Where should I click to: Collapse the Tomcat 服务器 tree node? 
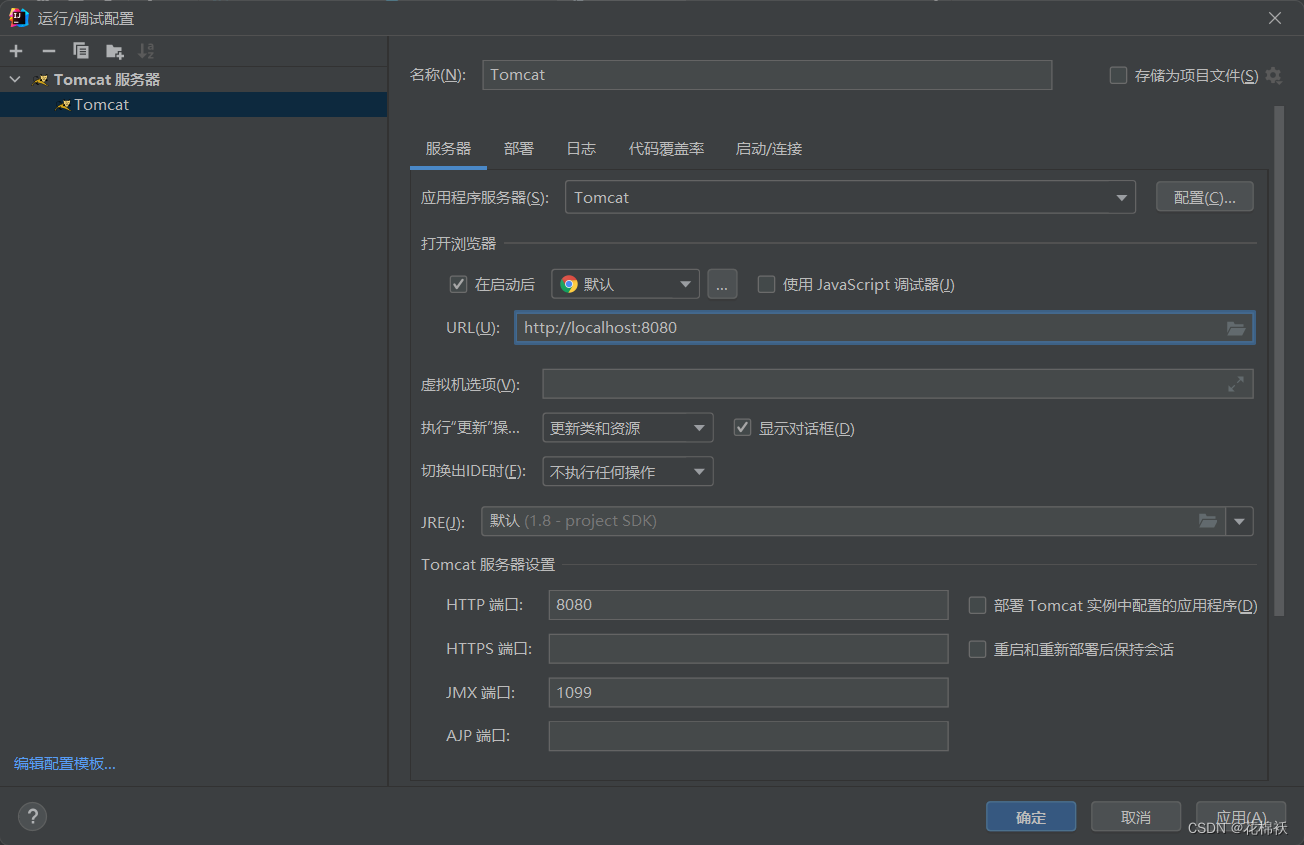14,79
